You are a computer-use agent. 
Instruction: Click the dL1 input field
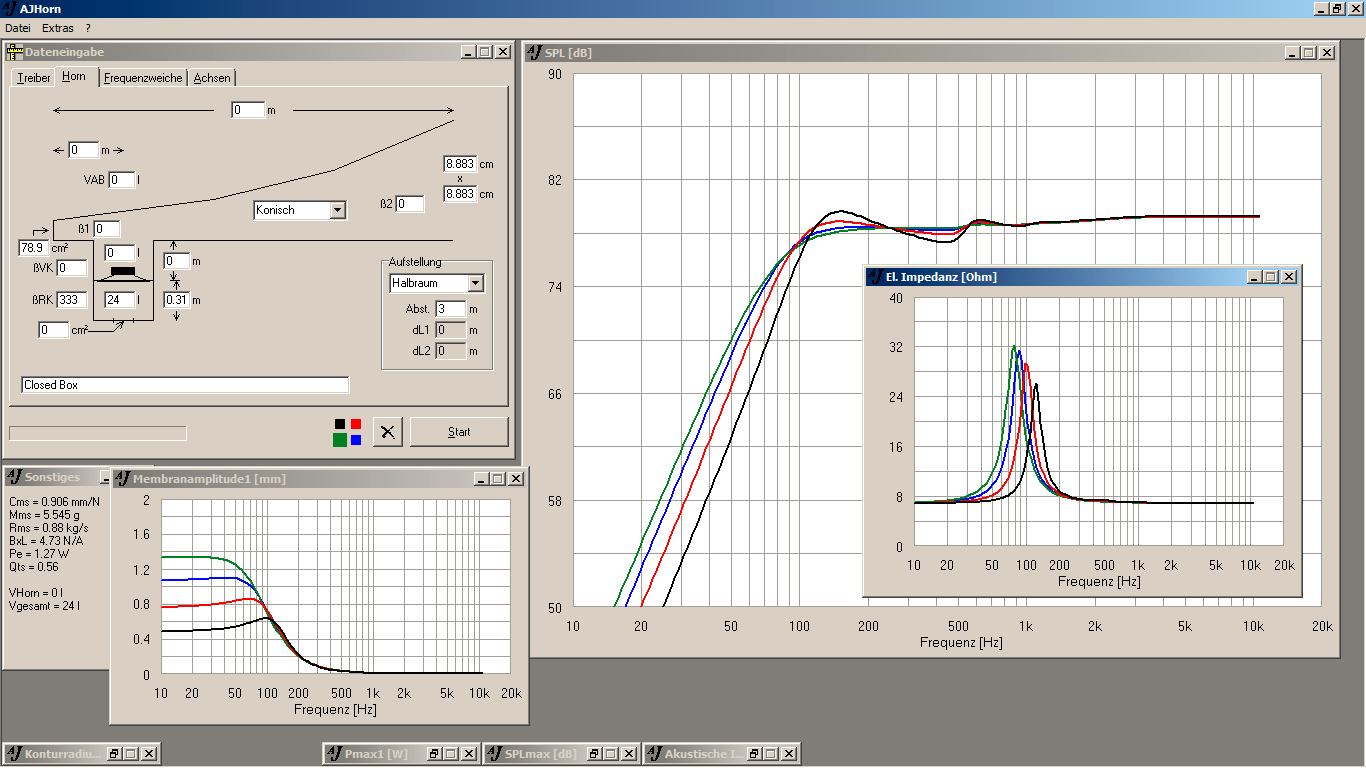(450, 330)
